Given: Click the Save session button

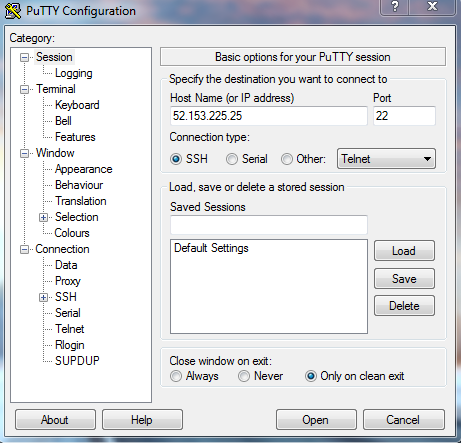Looking at the screenshot, I should (x=404, y=279).
